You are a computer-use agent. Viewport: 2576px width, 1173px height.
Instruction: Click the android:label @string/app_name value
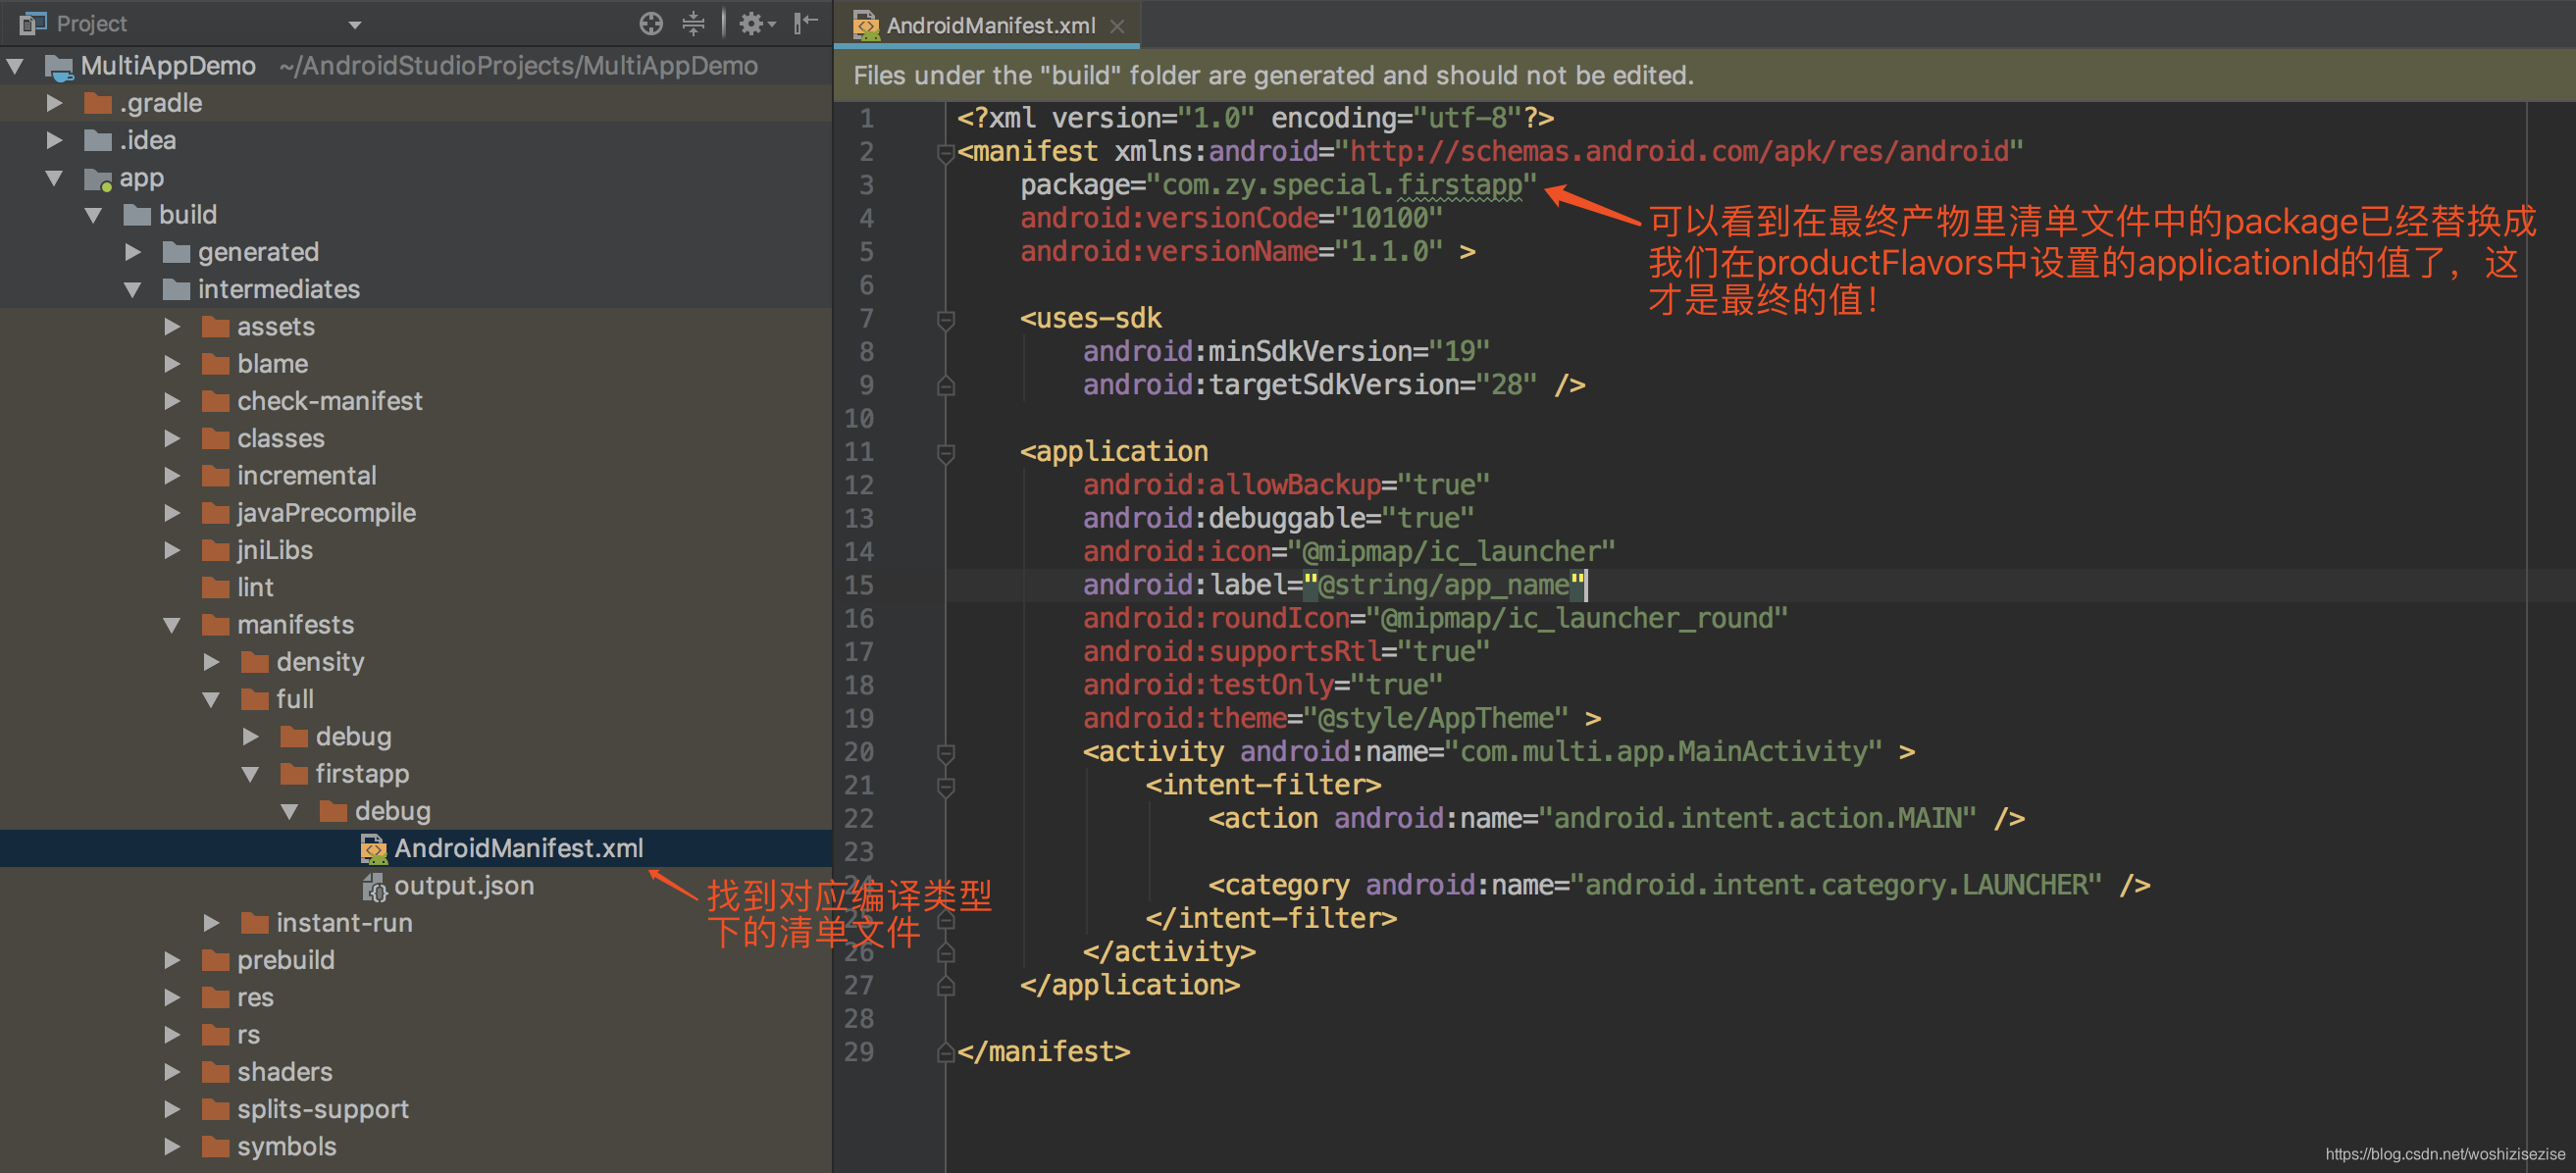coord(1444,585)
